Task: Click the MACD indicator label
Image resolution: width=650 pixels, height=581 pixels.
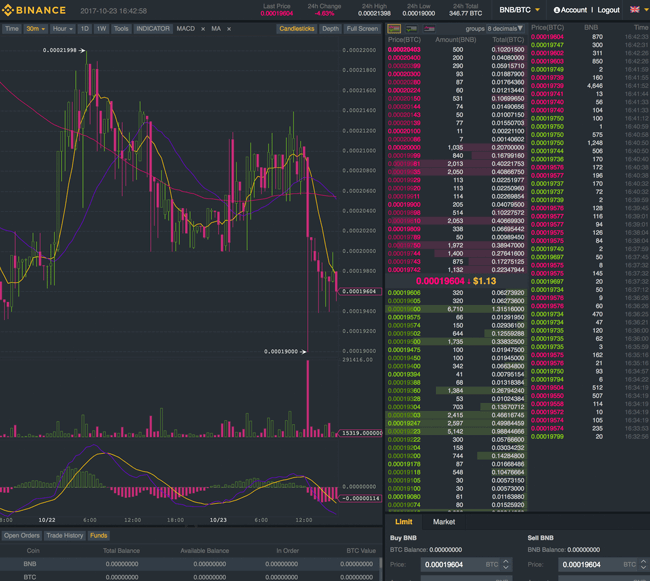Action: (x=186, y=29)
